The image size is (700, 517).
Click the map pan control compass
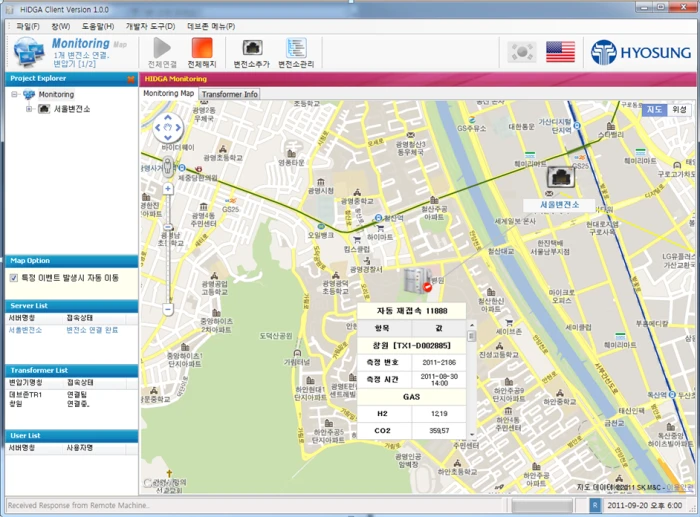click(168, 127)
